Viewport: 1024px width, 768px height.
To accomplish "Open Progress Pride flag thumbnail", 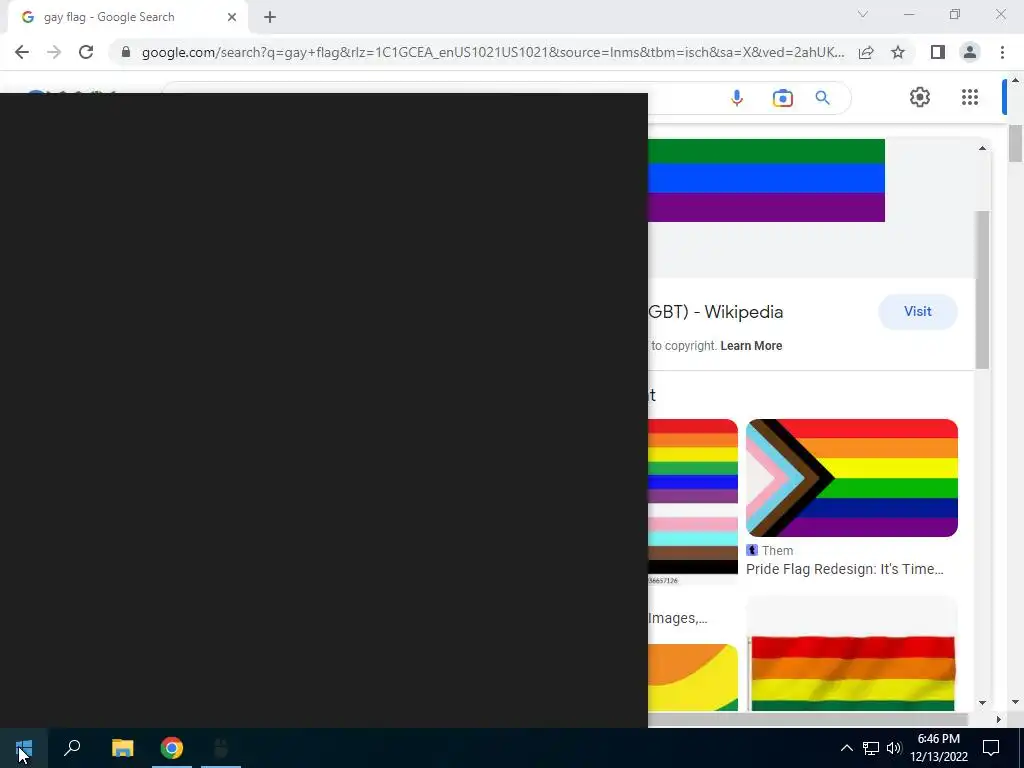I will [x=852, y=478].
